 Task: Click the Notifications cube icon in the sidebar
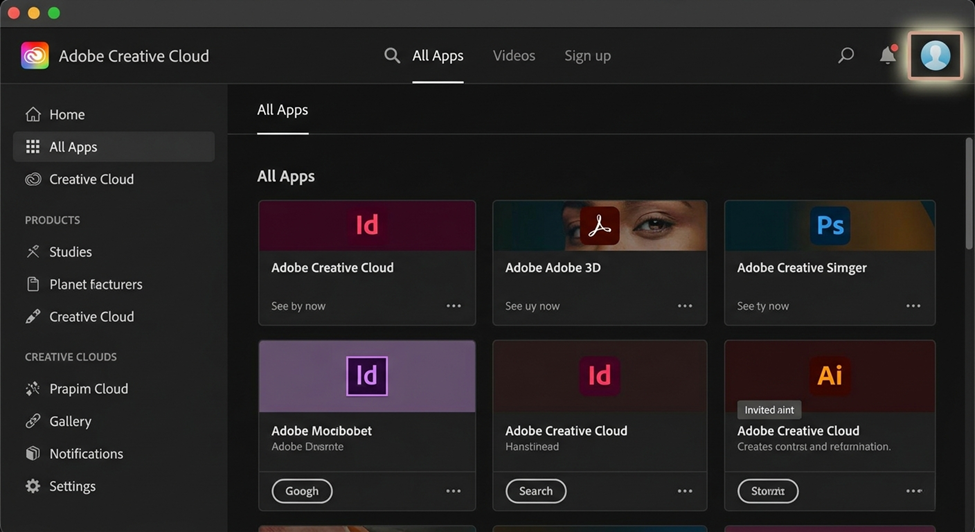point(33,453)
